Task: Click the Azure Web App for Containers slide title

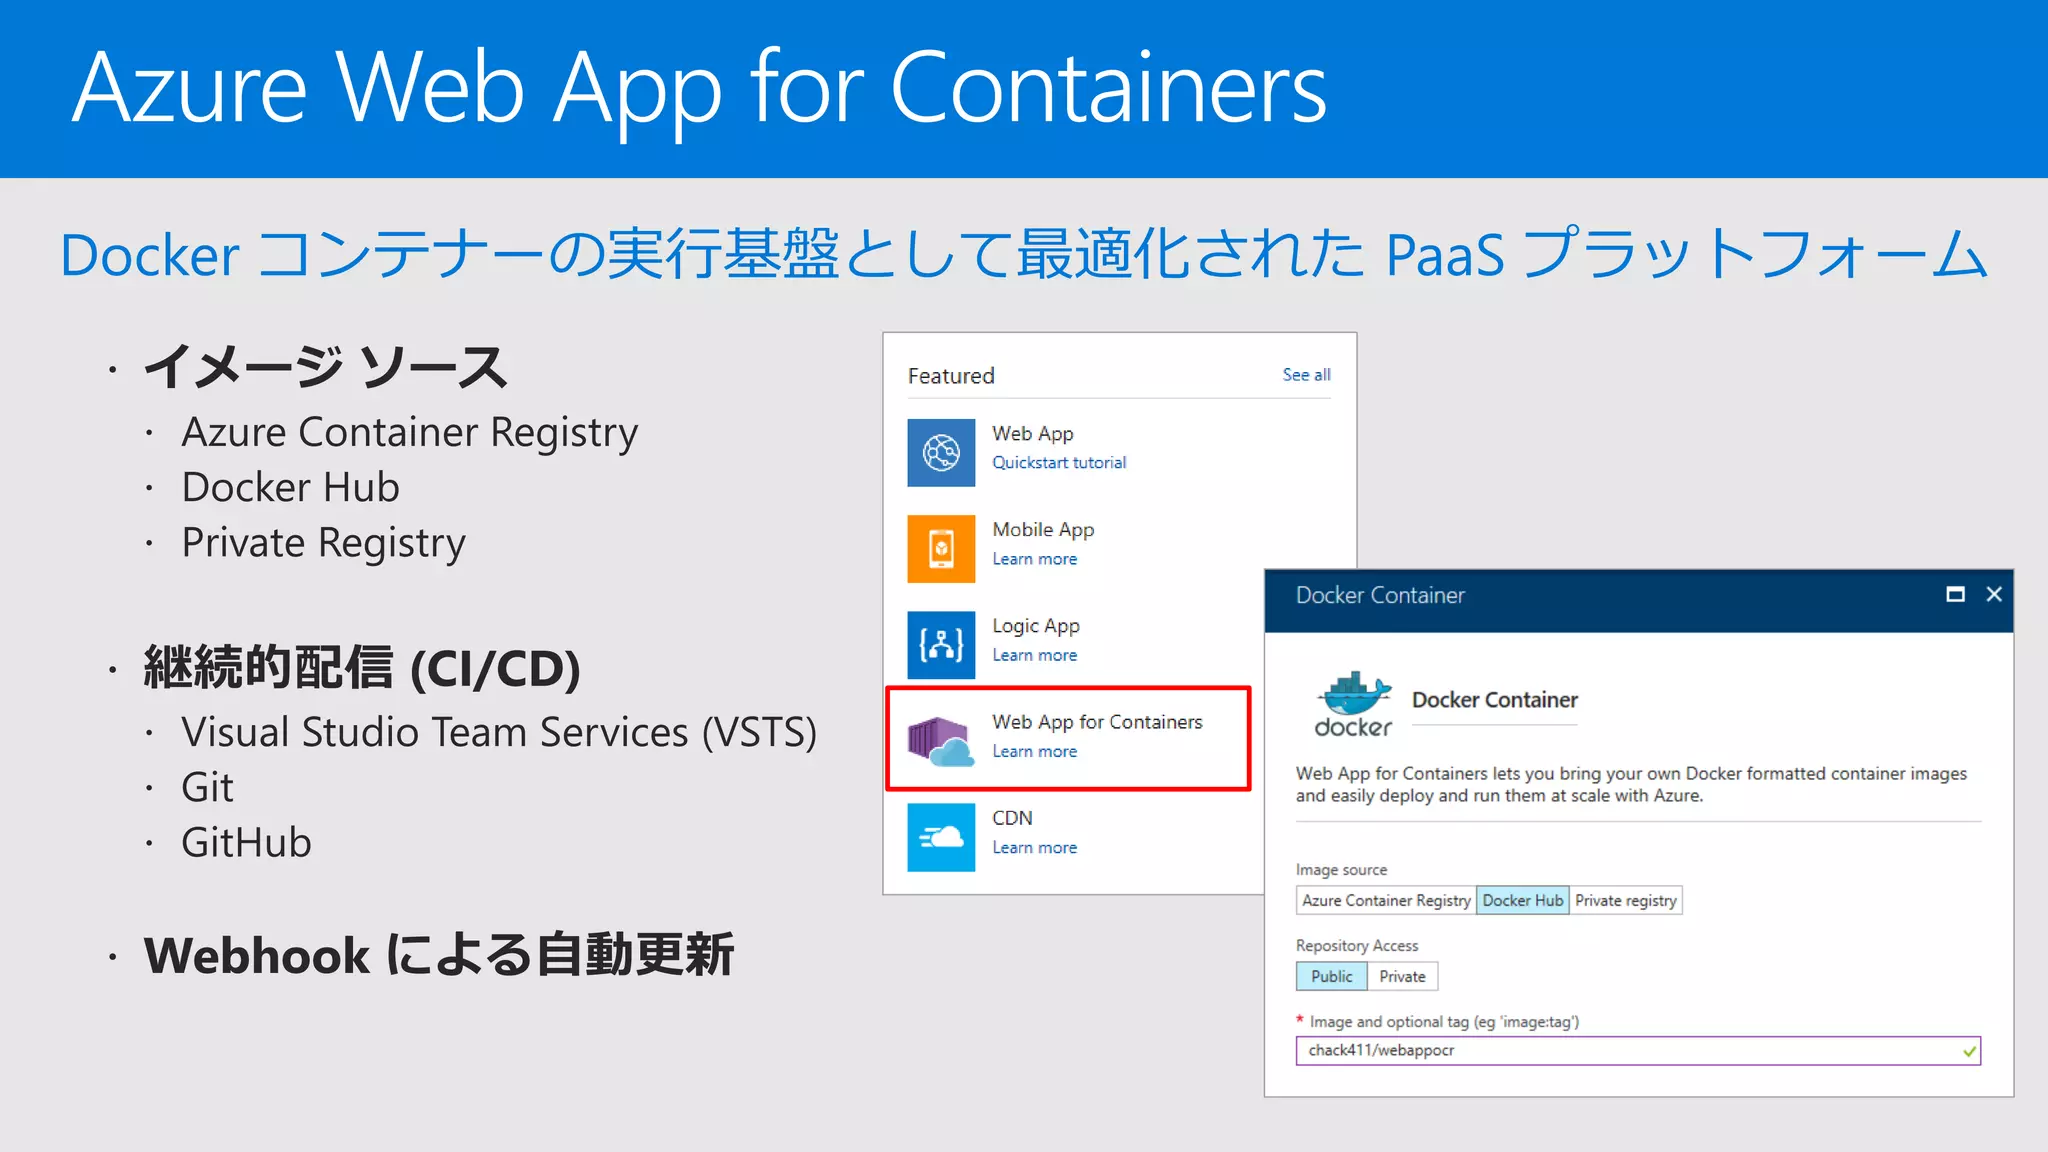Action: click(700, 90)
